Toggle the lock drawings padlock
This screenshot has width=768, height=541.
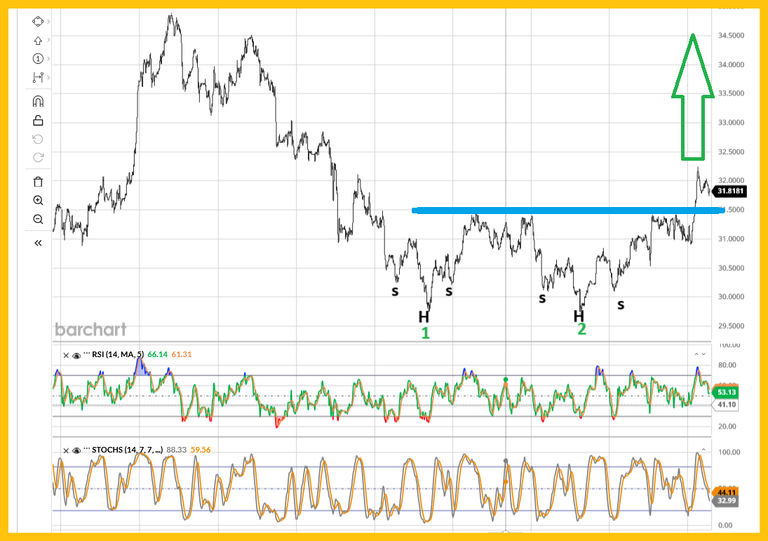(38, 120)
